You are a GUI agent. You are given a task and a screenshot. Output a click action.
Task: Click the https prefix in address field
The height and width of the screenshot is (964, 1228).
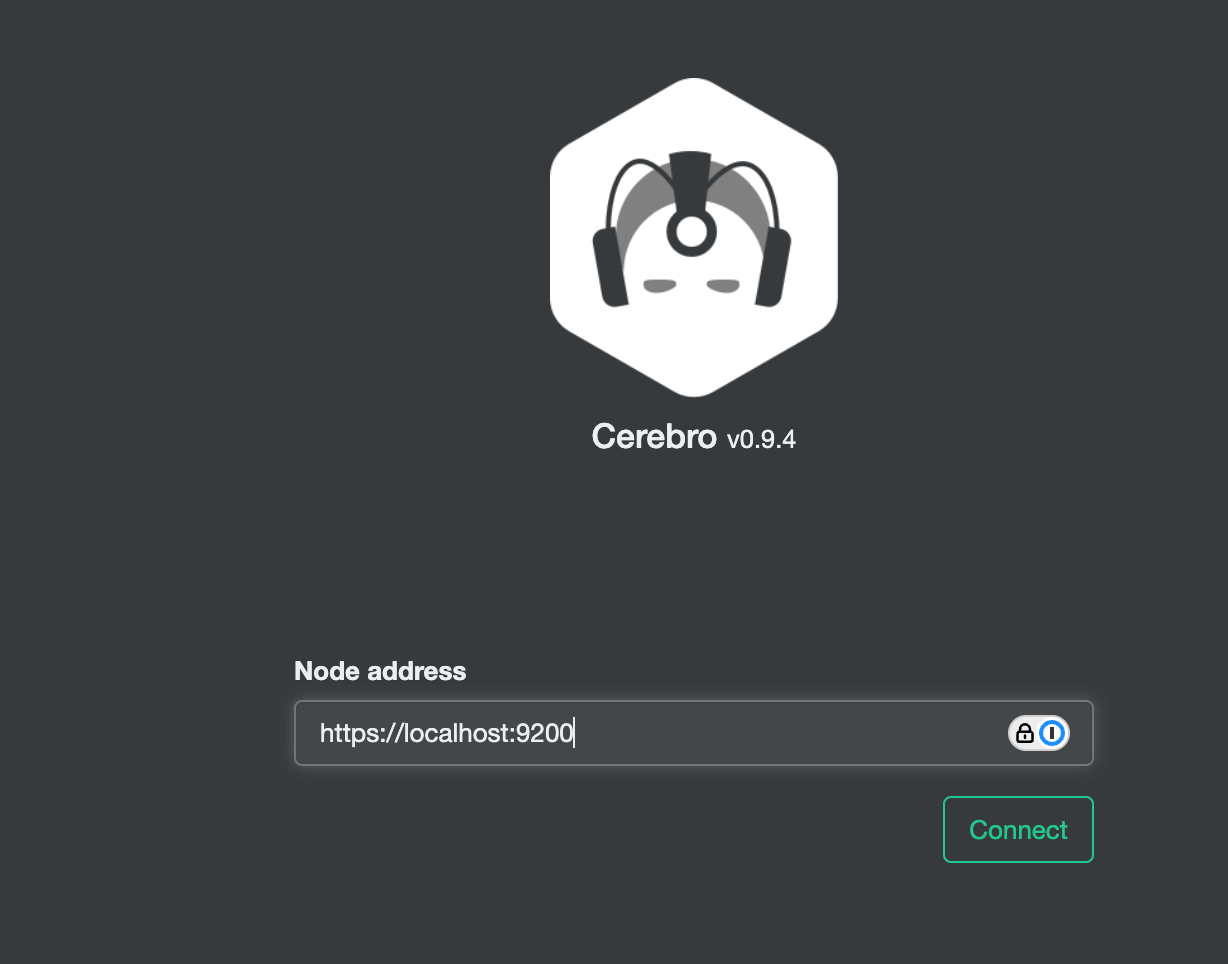point(347,734)
